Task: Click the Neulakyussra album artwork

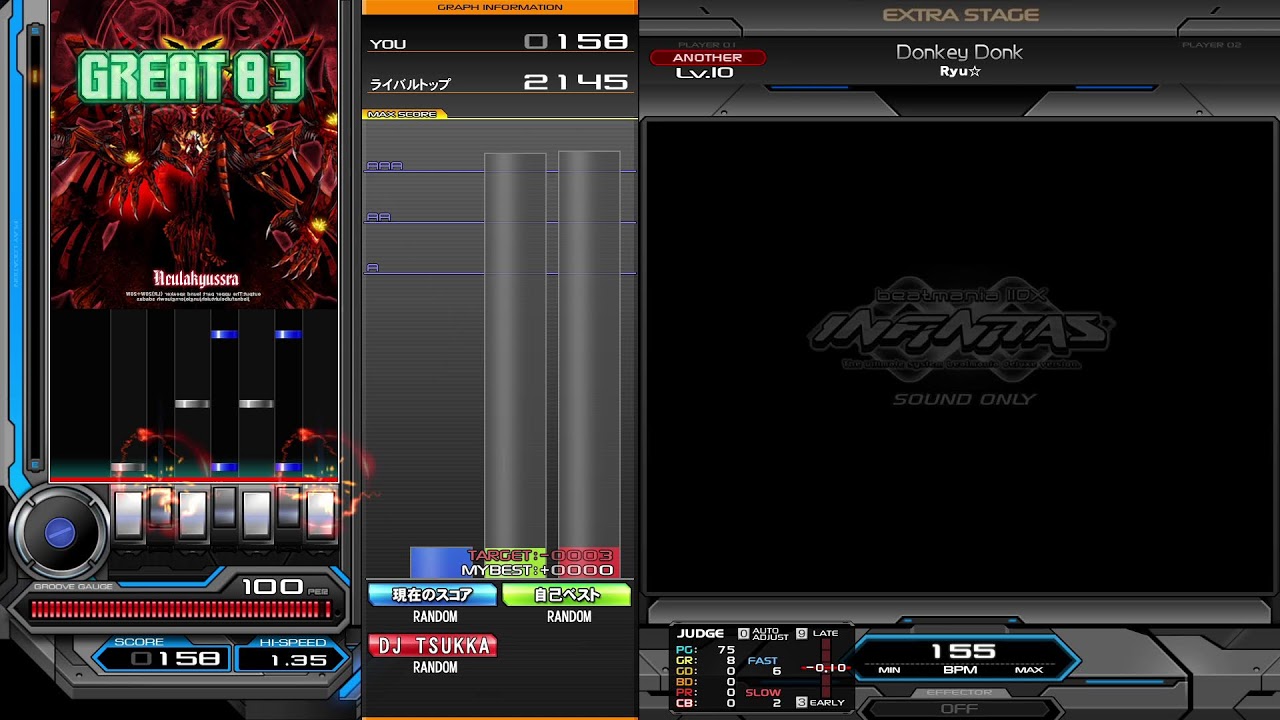Action: (x=194, y=155)
